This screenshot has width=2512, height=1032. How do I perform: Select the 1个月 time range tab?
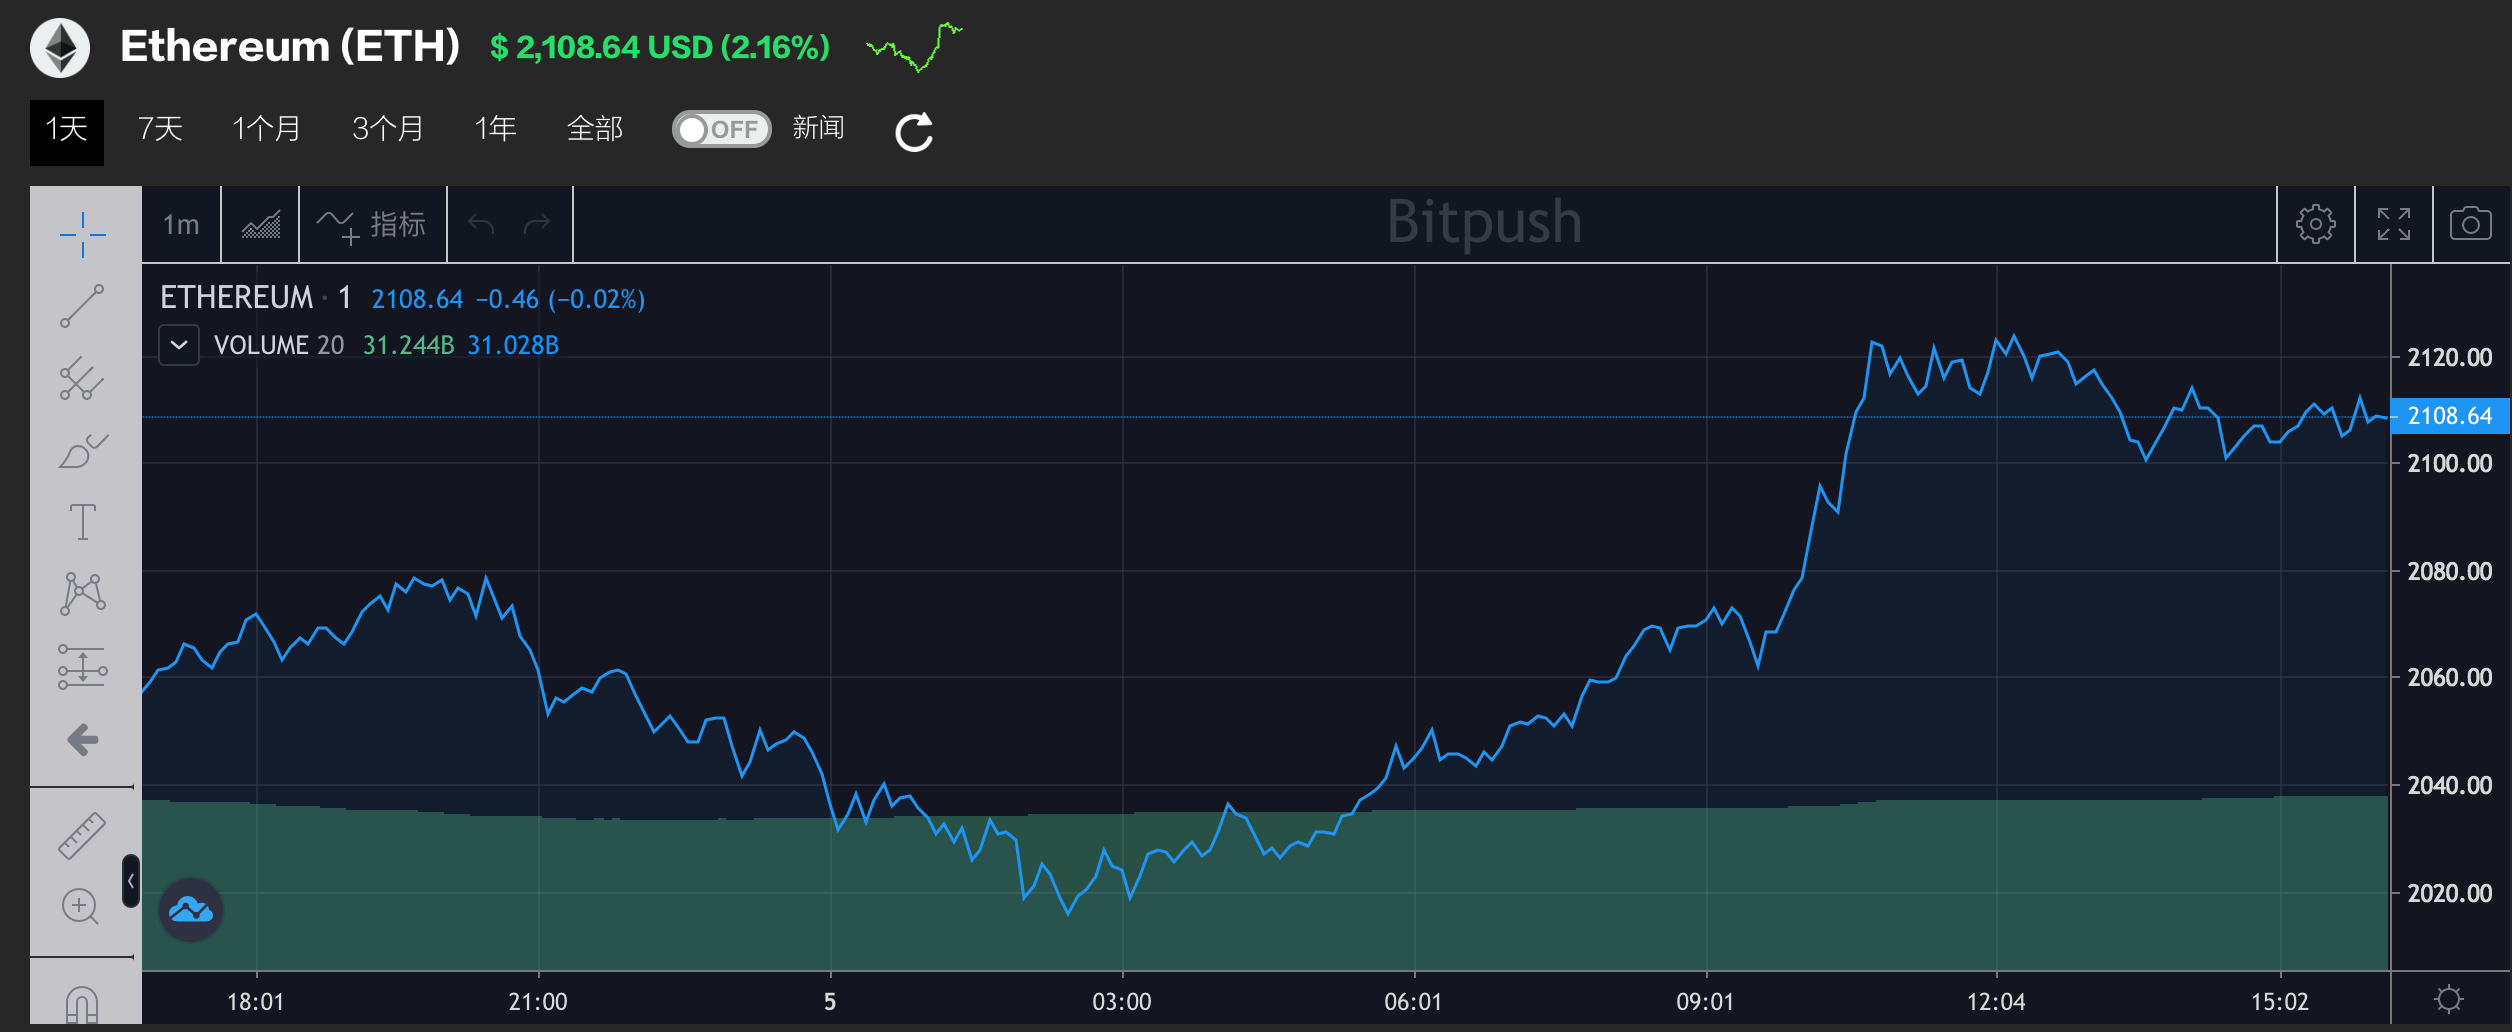[x=266, y=129]
